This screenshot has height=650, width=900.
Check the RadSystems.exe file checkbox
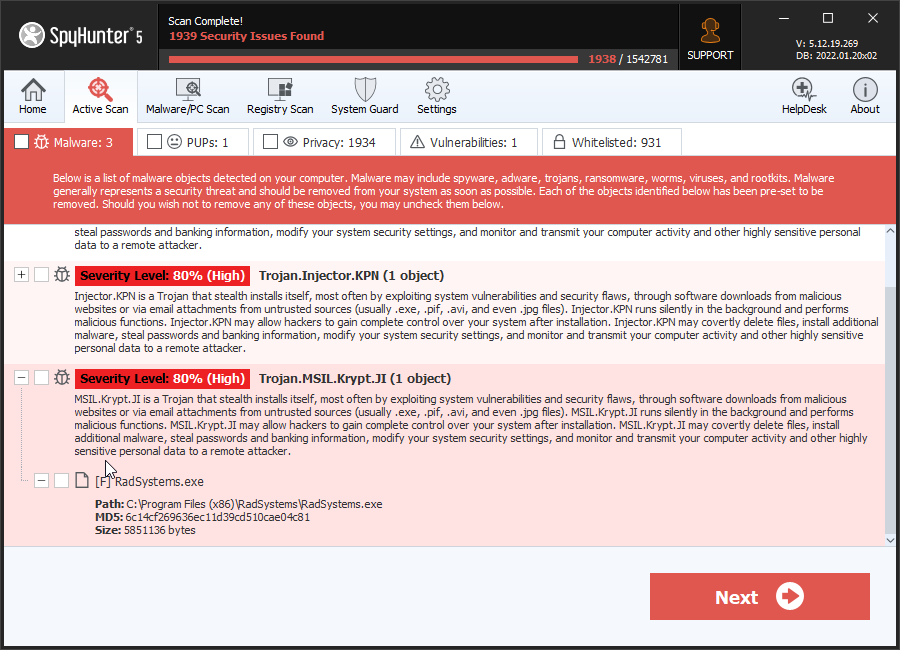tap(61, 480)
